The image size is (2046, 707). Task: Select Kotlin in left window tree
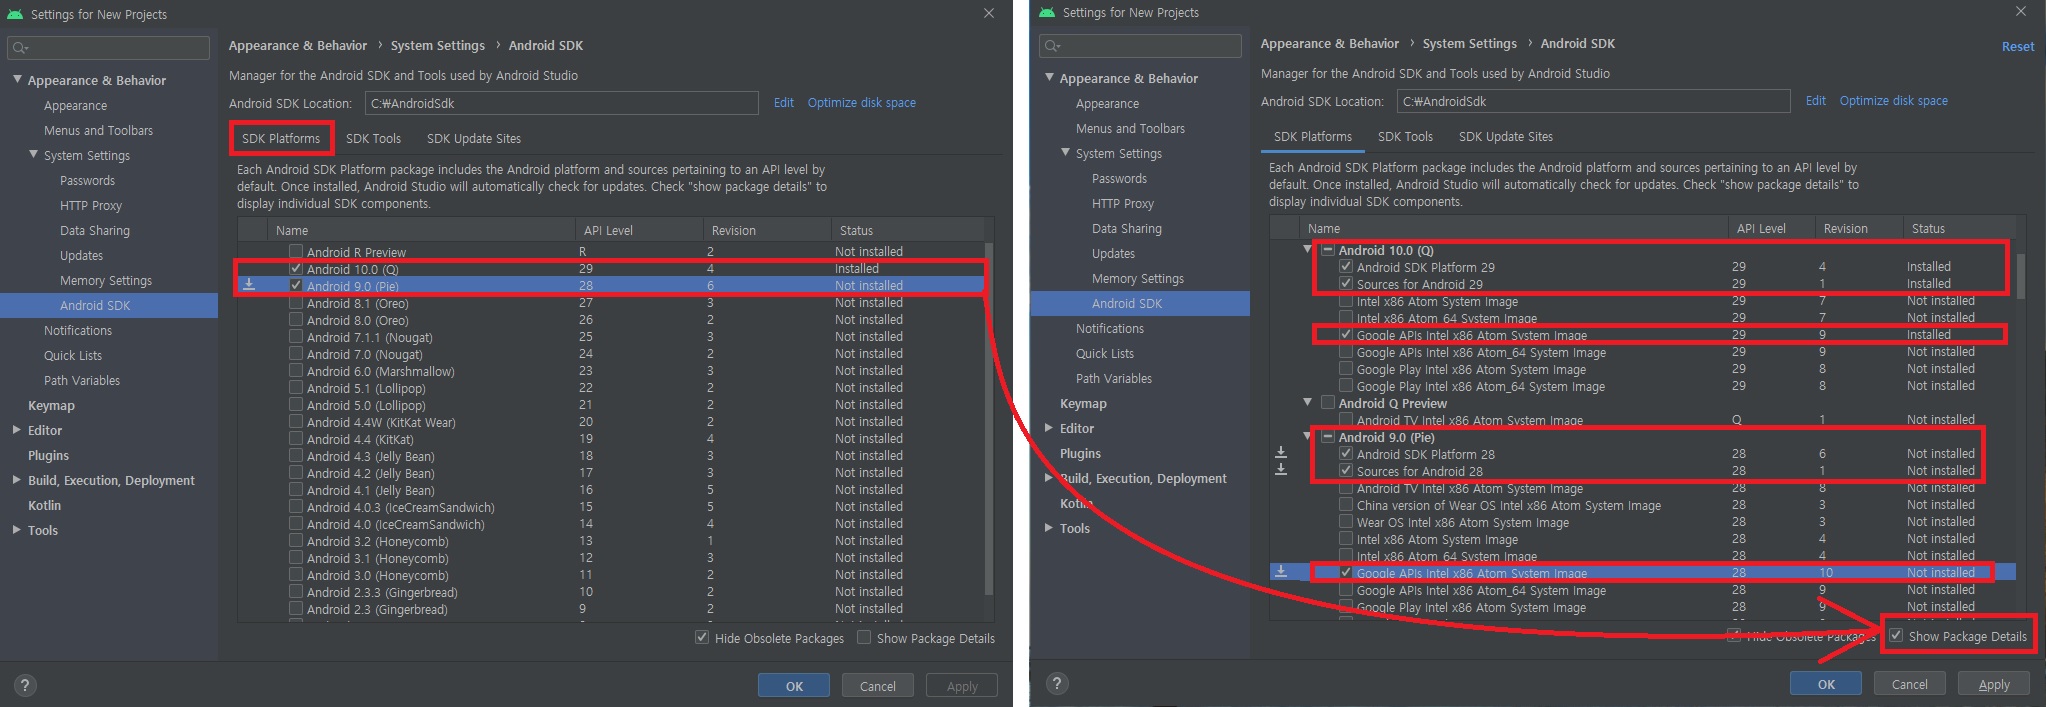click(x=44, y=505)
